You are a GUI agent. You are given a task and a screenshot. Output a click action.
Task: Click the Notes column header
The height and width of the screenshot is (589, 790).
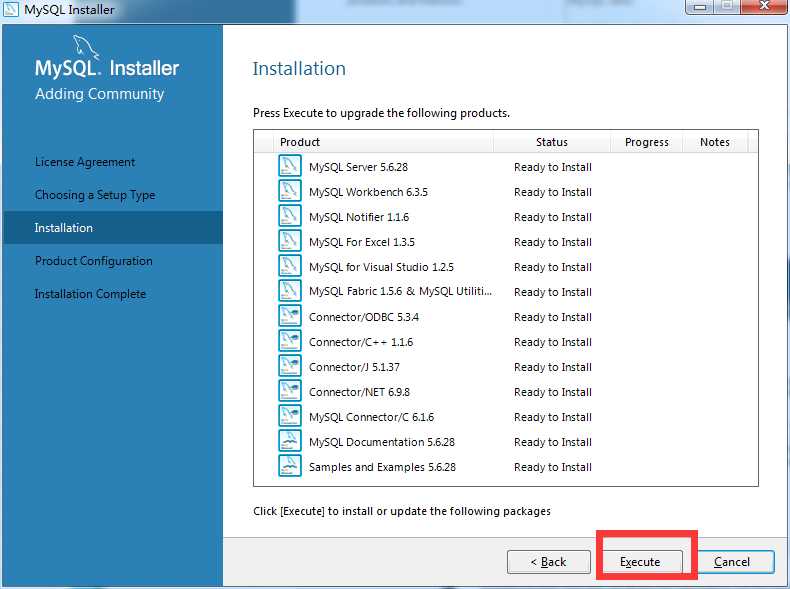coord(714,142)
